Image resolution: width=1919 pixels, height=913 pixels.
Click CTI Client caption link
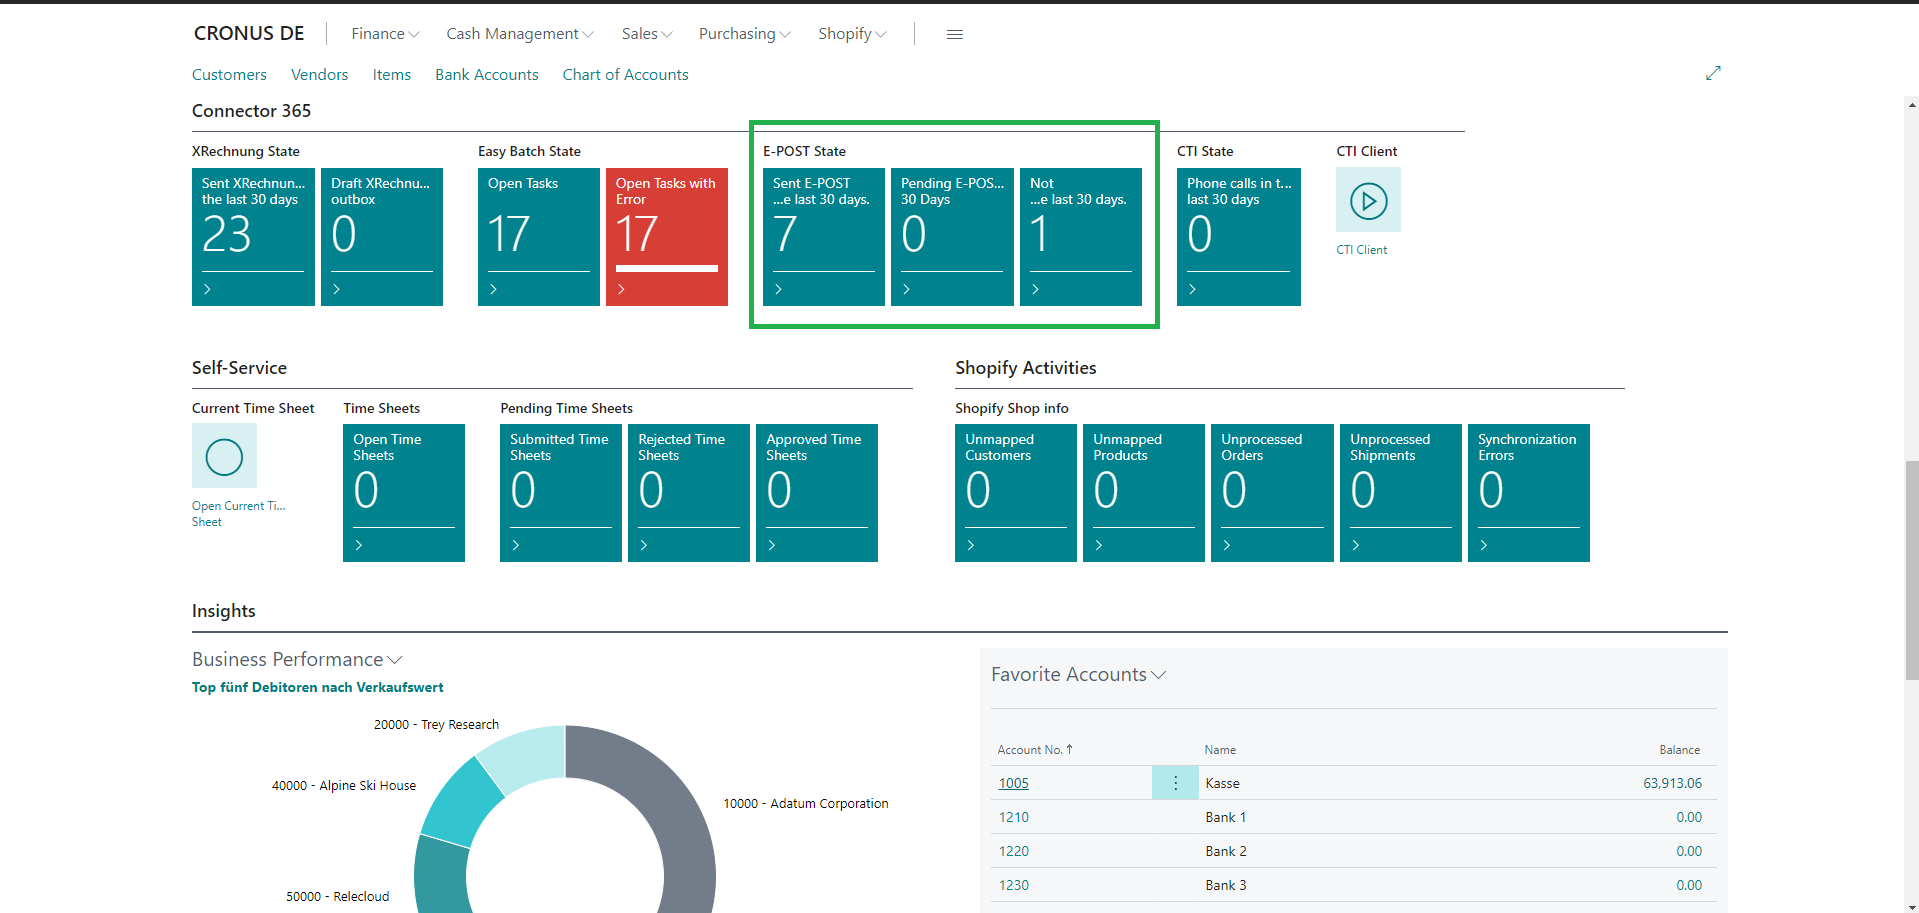(1361, 250)
